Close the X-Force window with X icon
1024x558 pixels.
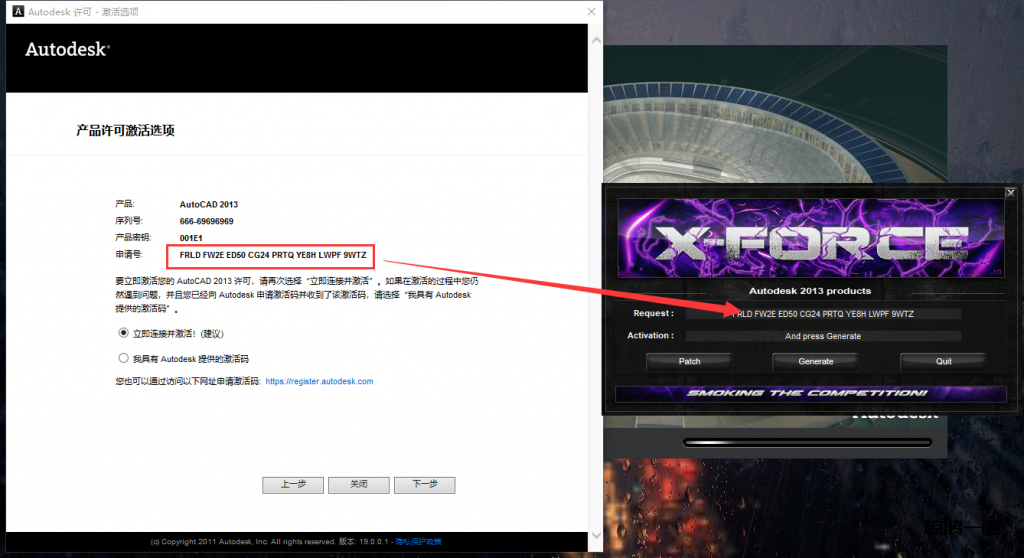point(1010,192)
